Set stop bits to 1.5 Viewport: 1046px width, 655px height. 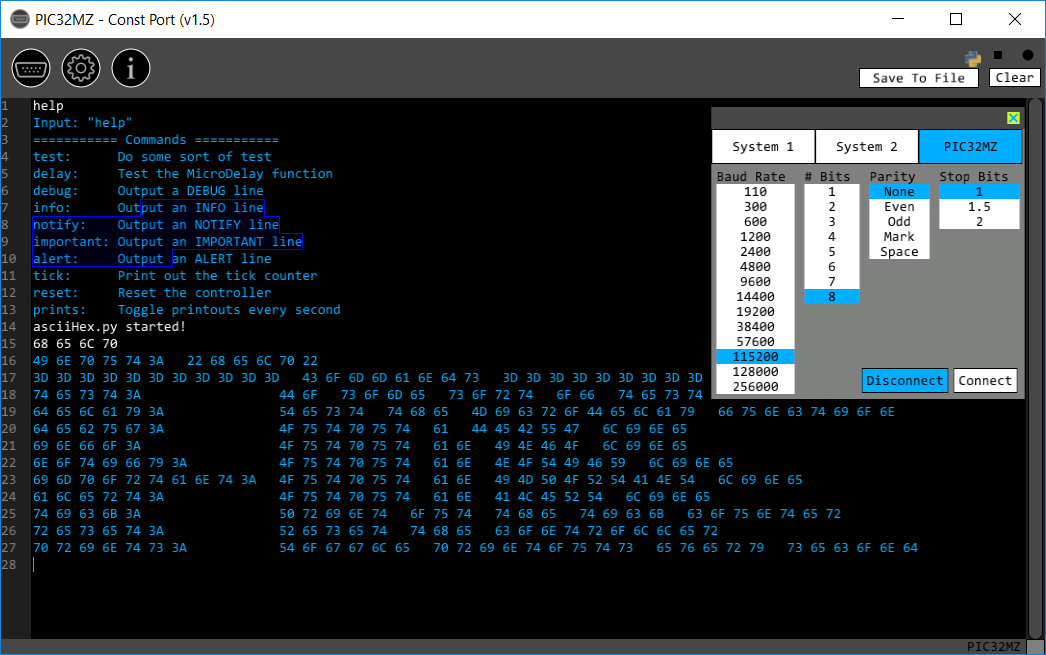pyautogui.click(x=979, y=207)
